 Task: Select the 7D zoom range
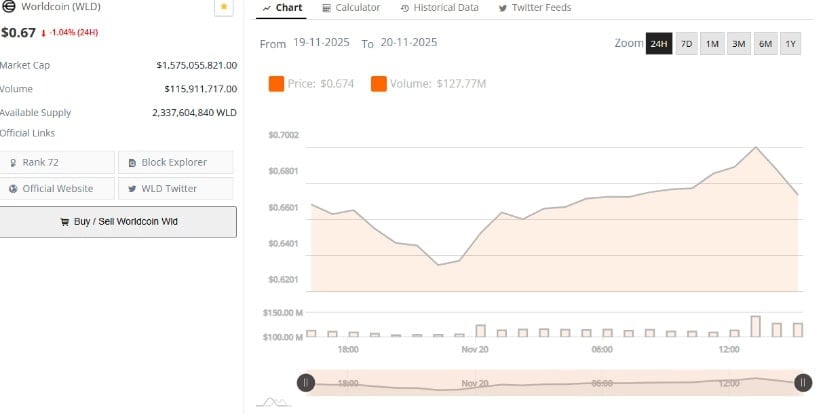point(686,45)
